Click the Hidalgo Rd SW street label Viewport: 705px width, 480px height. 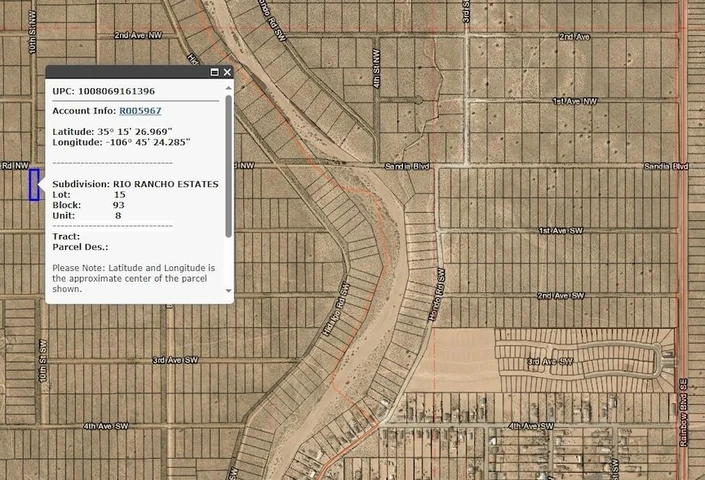[336, 309]
